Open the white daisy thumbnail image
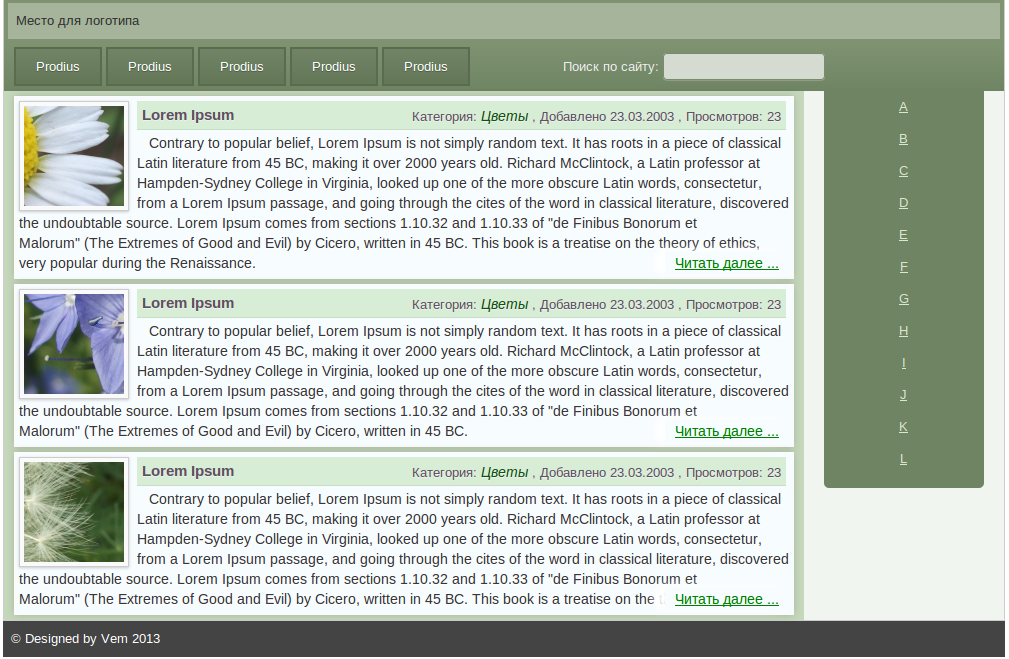The height and width of the screenshot is (659, 1009). click(x=74, y=156)
